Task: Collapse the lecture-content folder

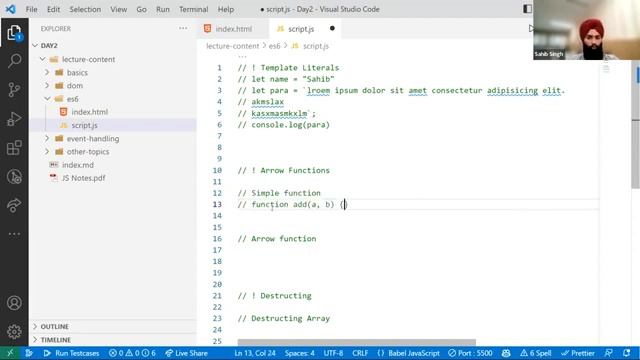Action: (42, 59)
